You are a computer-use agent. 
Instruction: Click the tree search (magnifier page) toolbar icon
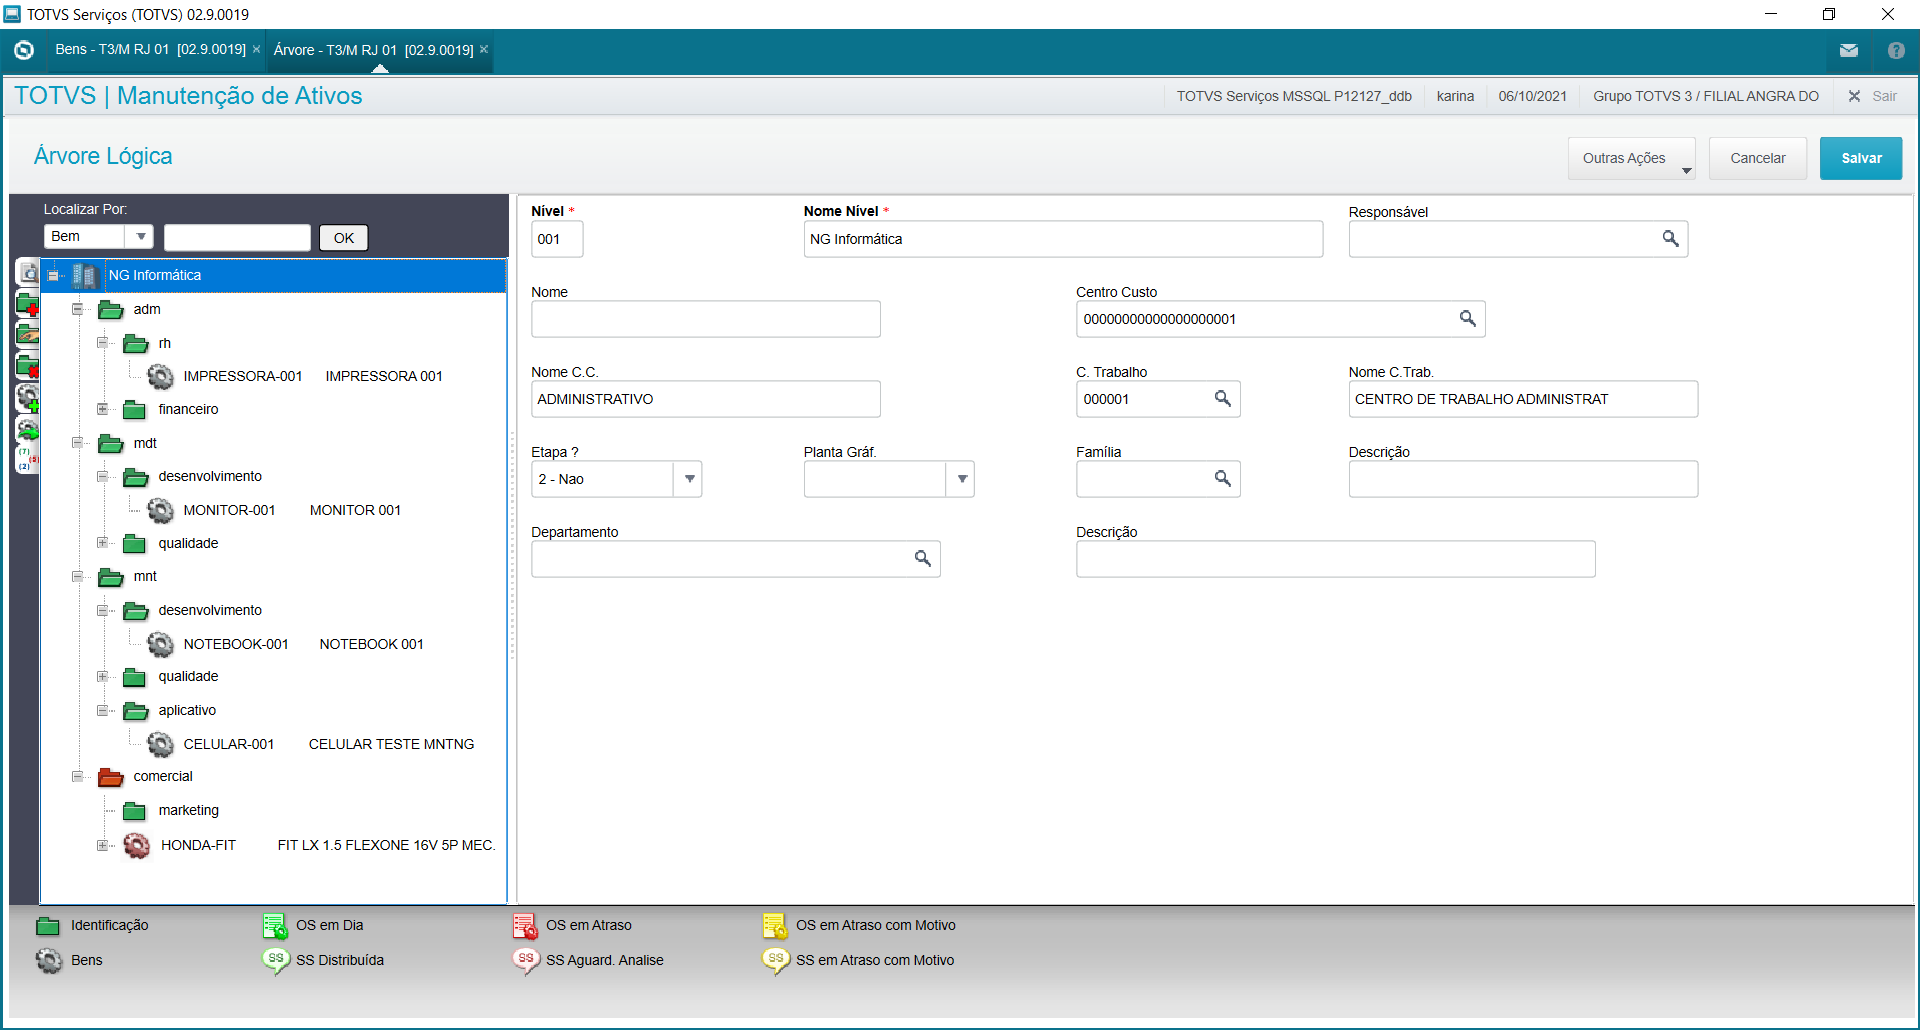28,272
